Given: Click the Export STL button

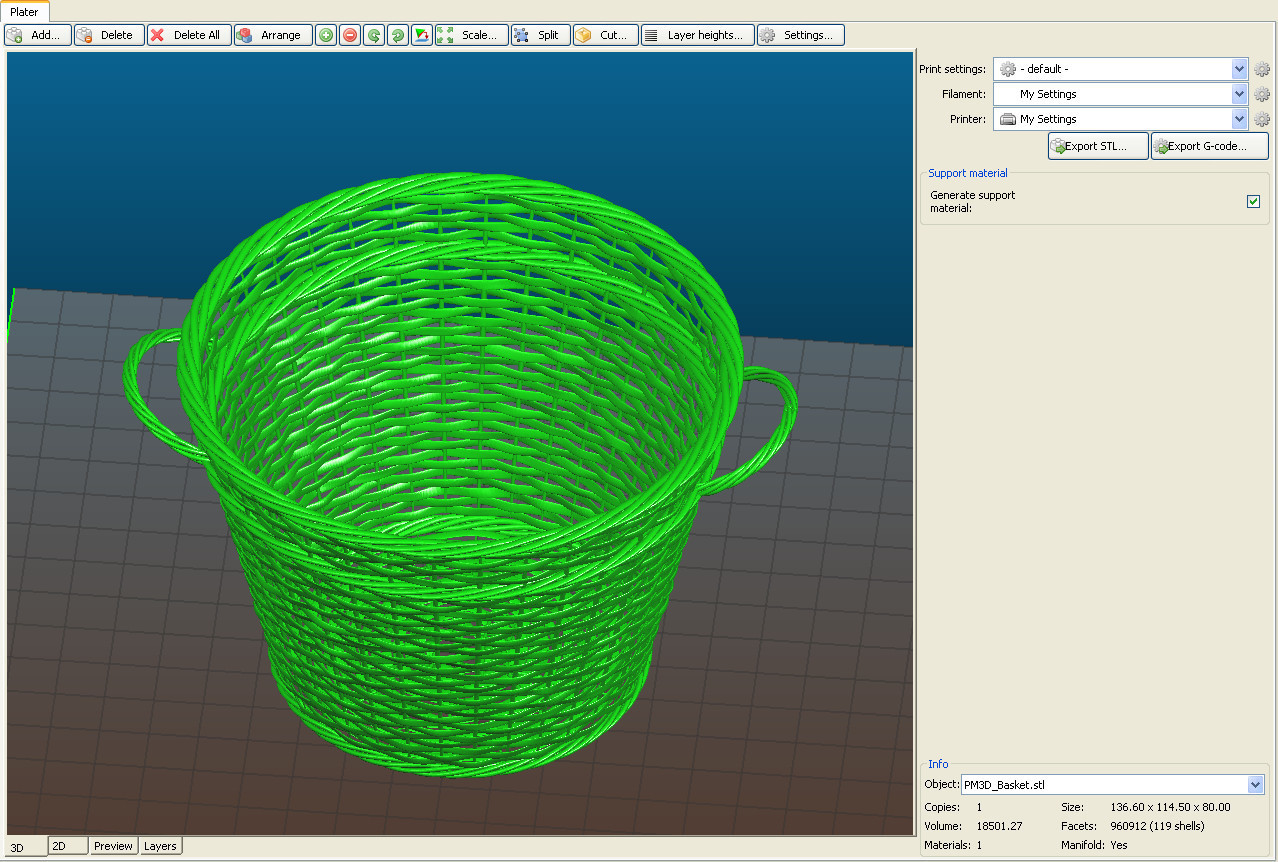Looking at the screenshot, I should click(x=1097, y=146).
